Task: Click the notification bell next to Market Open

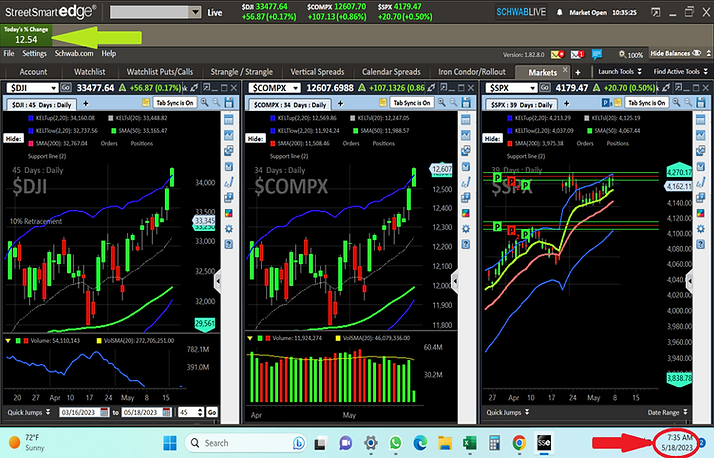Action: tap(560, 13)
